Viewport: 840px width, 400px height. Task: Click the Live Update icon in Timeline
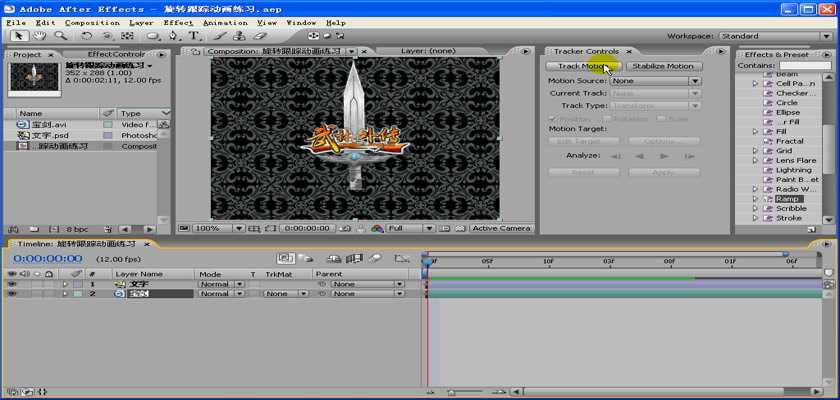286,258
